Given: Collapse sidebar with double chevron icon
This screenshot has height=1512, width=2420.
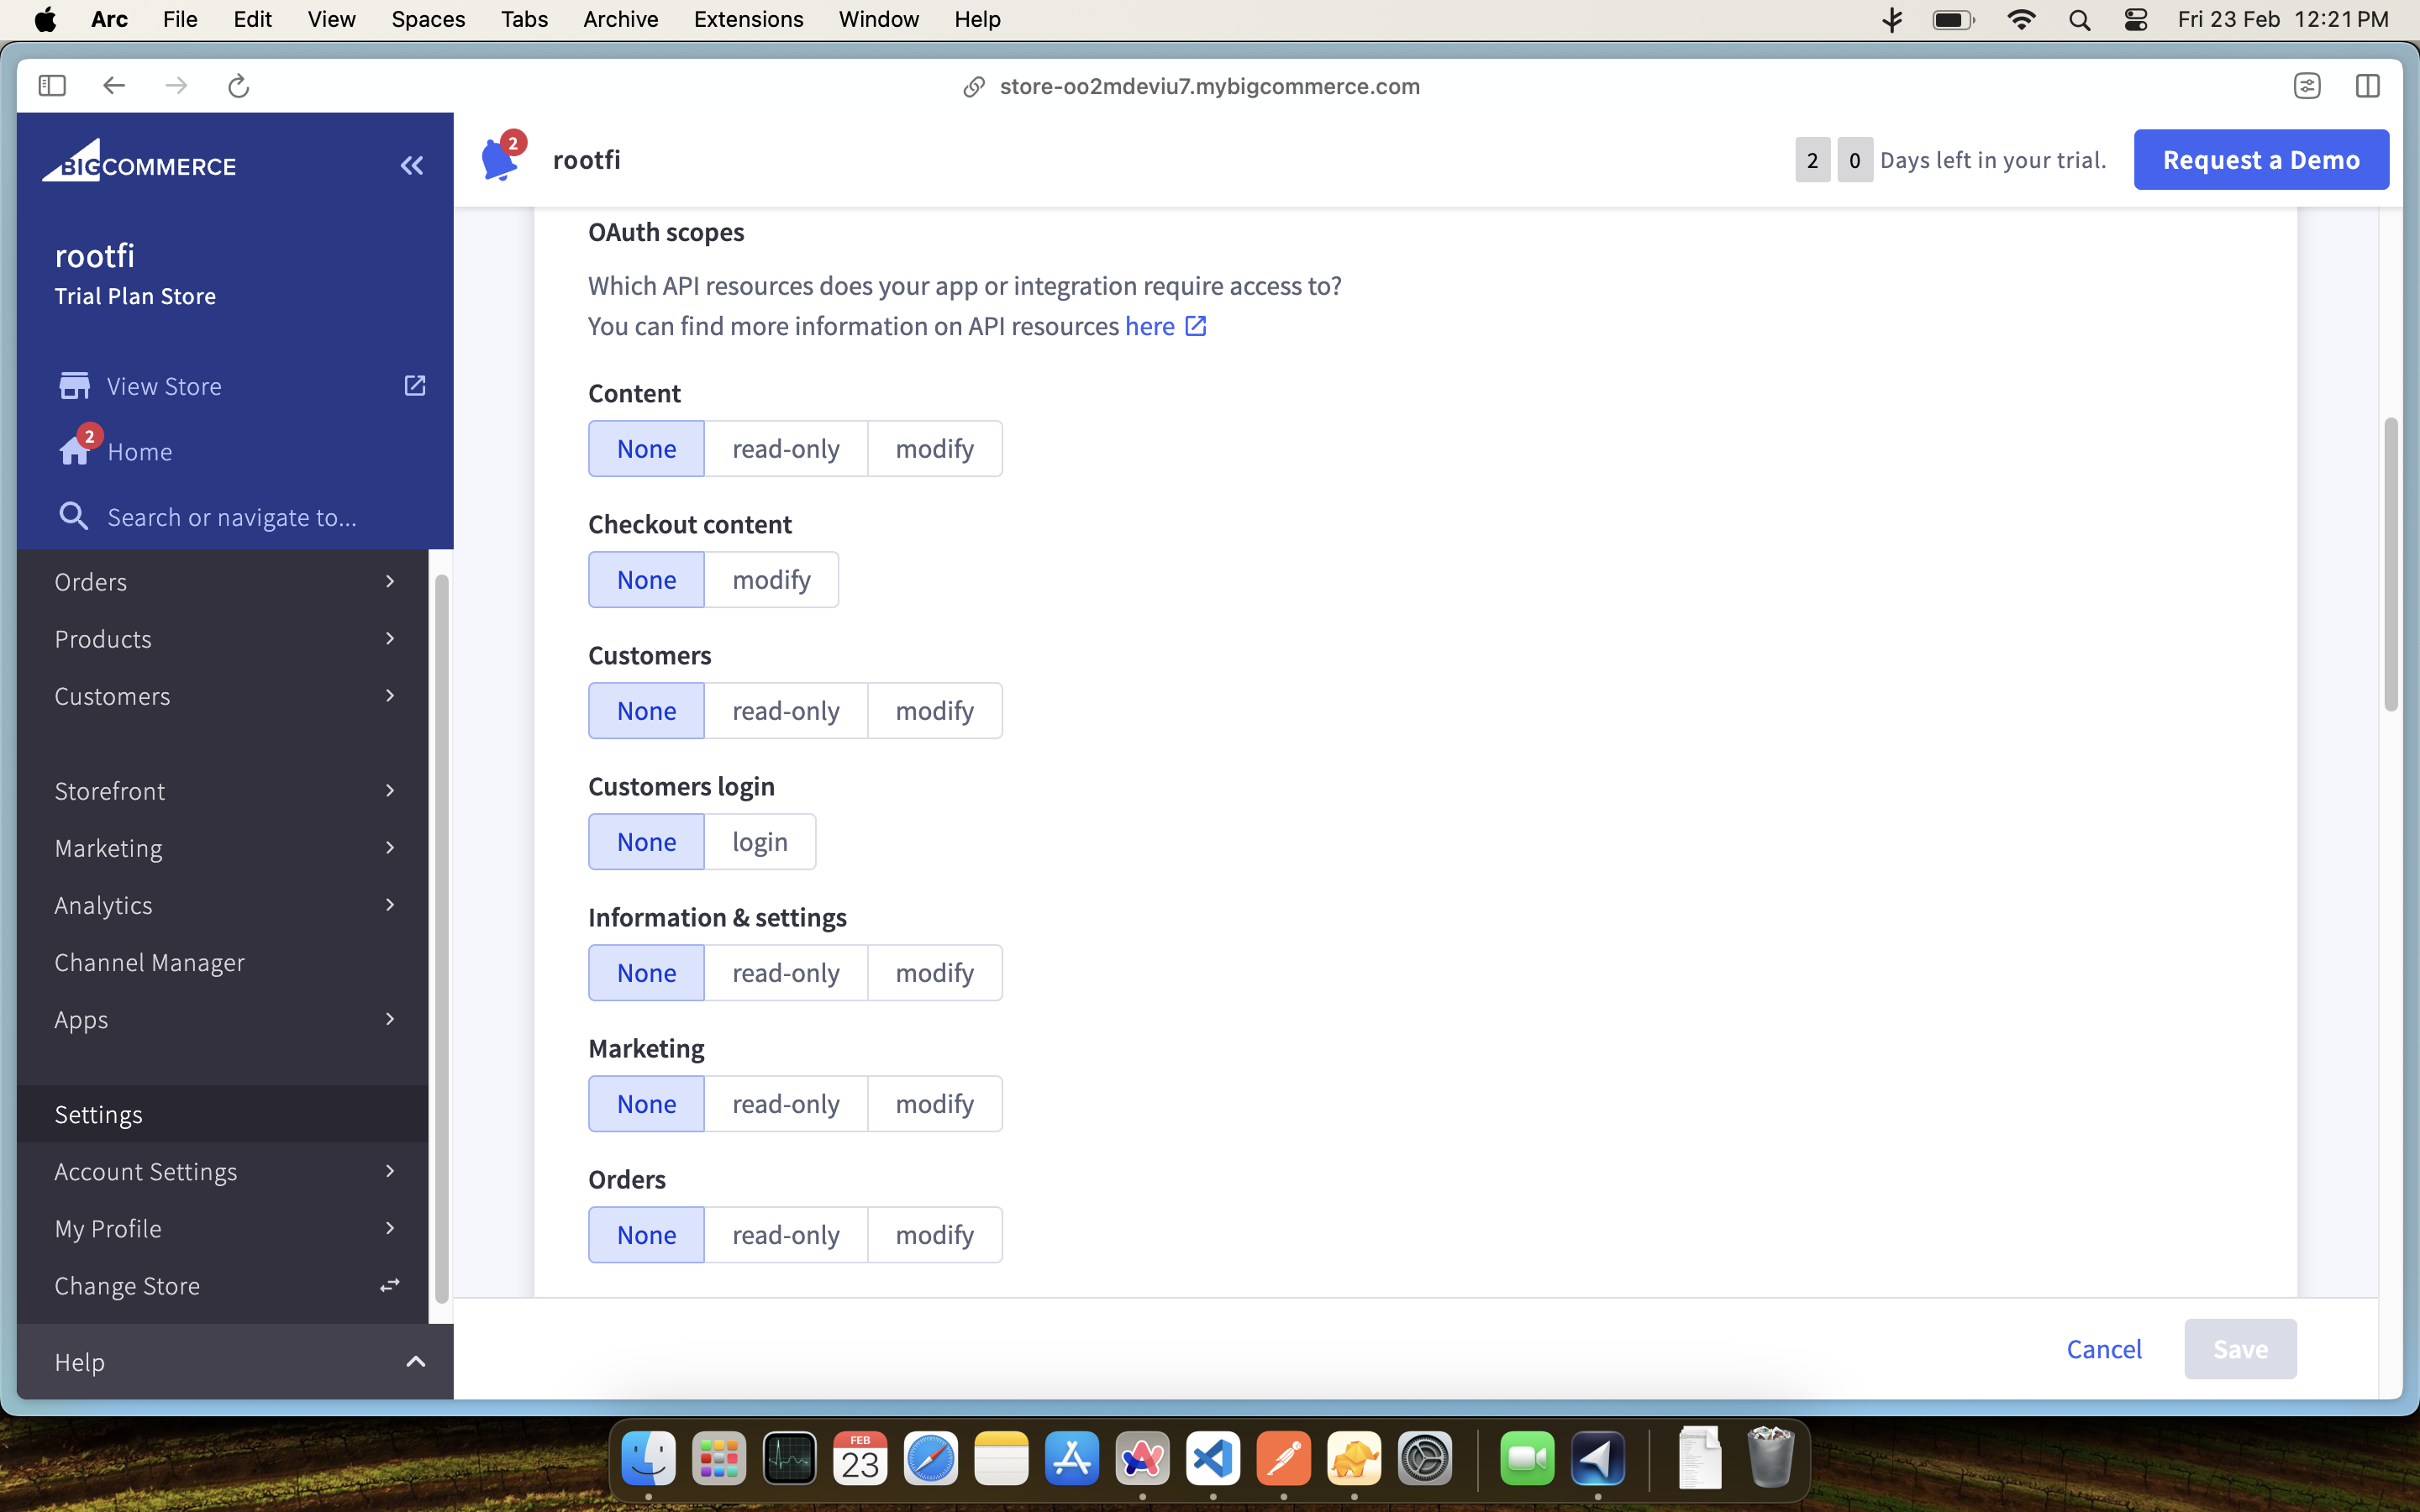Looking at the screenshot, I should coord(411,166).
